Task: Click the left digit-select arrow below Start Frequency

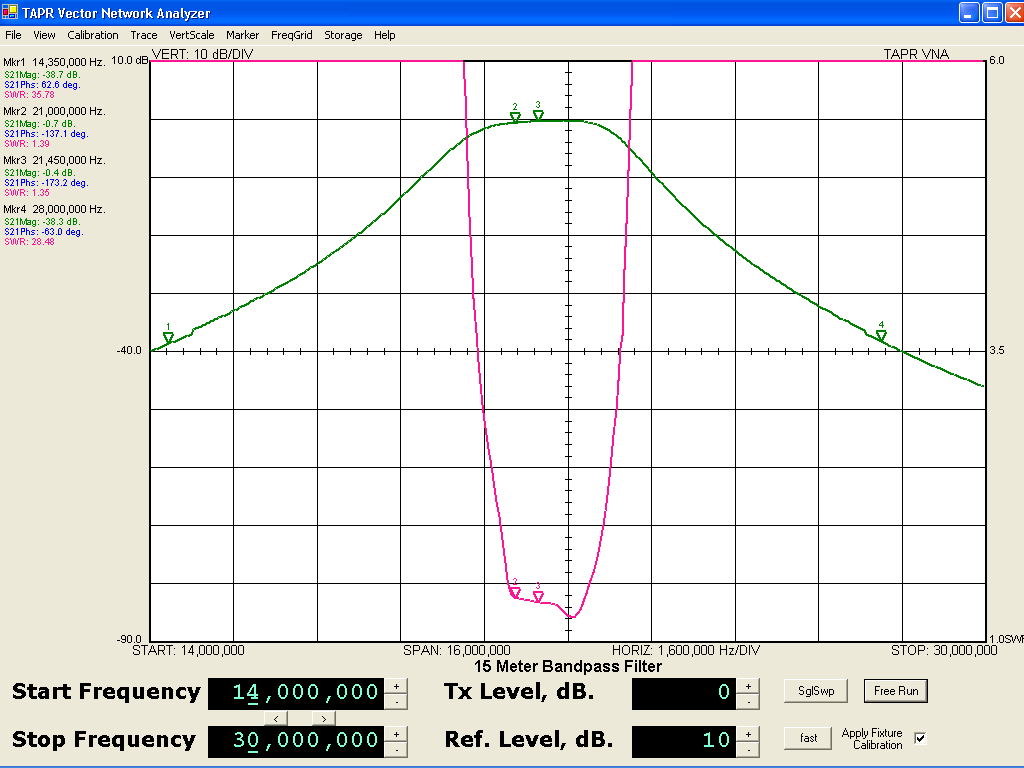Action: tap(276, 718)
